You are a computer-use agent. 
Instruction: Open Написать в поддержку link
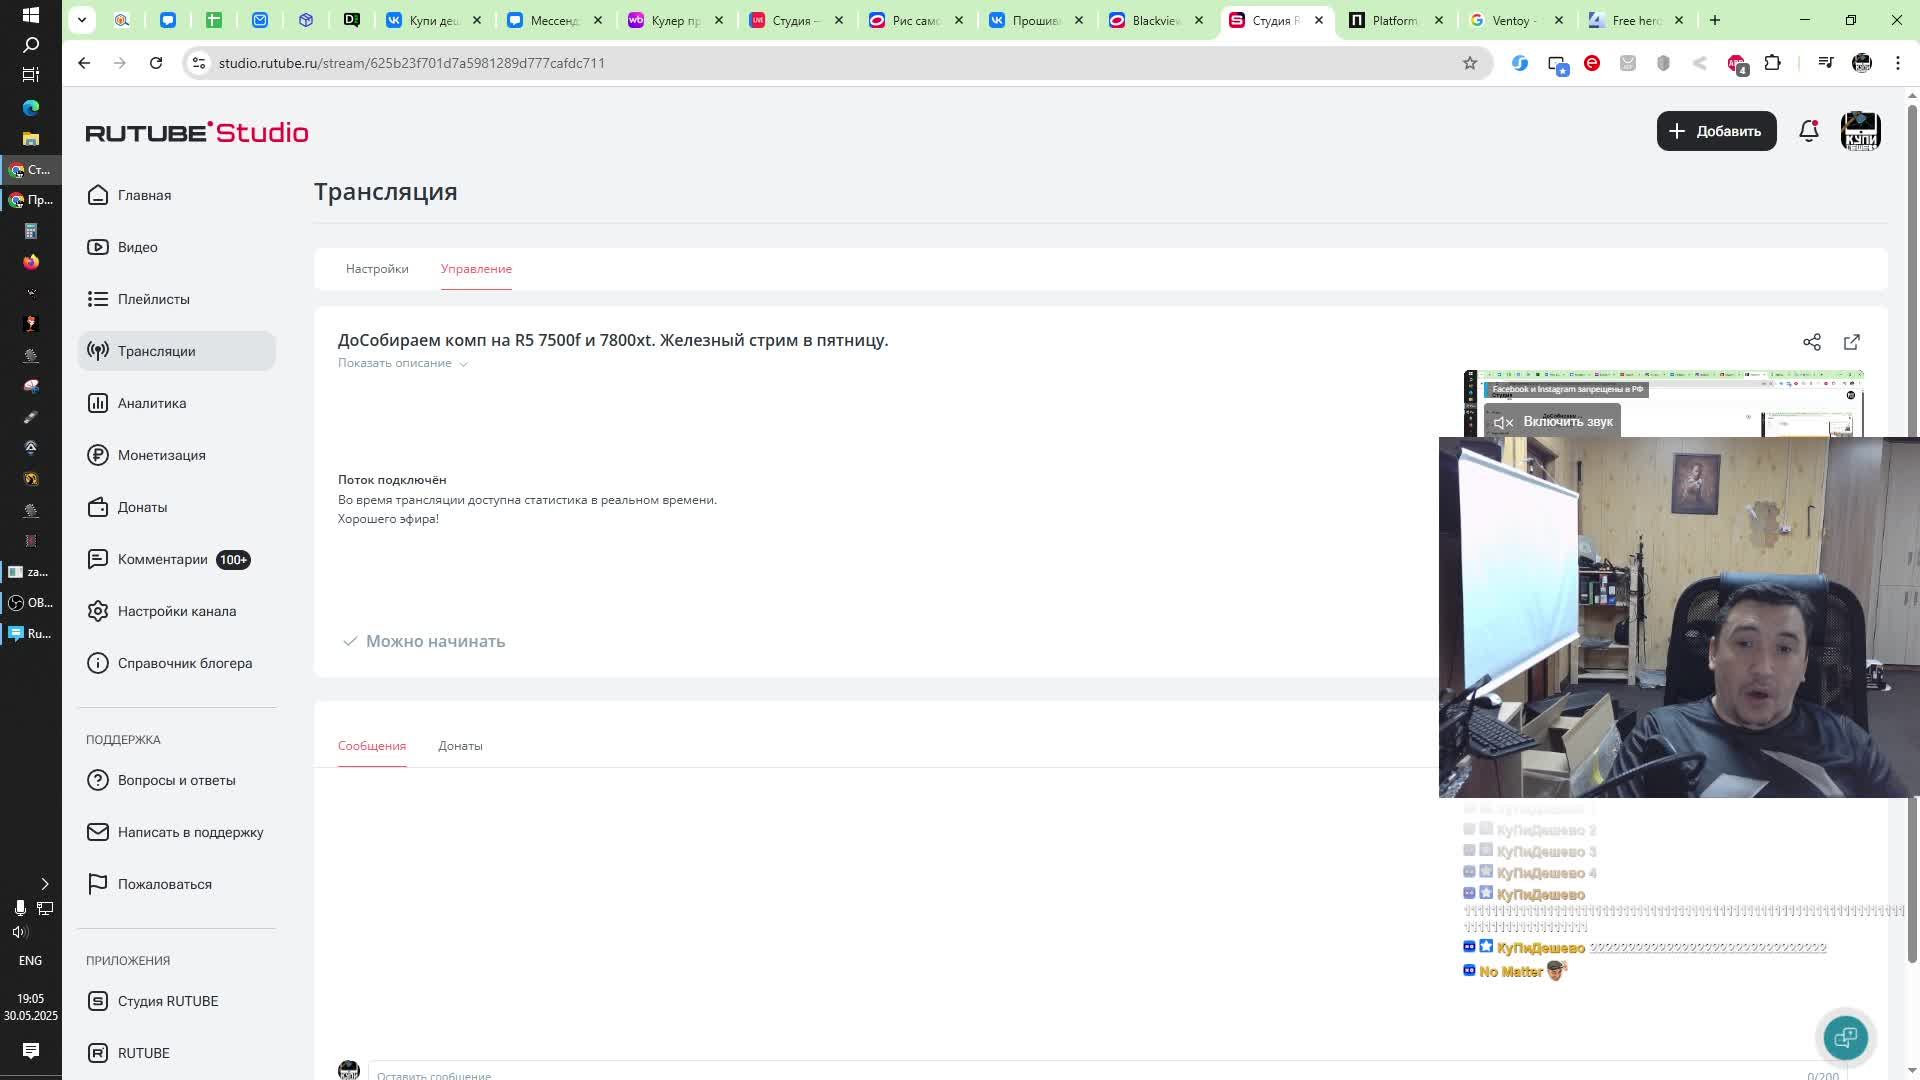click(x=190, y=832)
